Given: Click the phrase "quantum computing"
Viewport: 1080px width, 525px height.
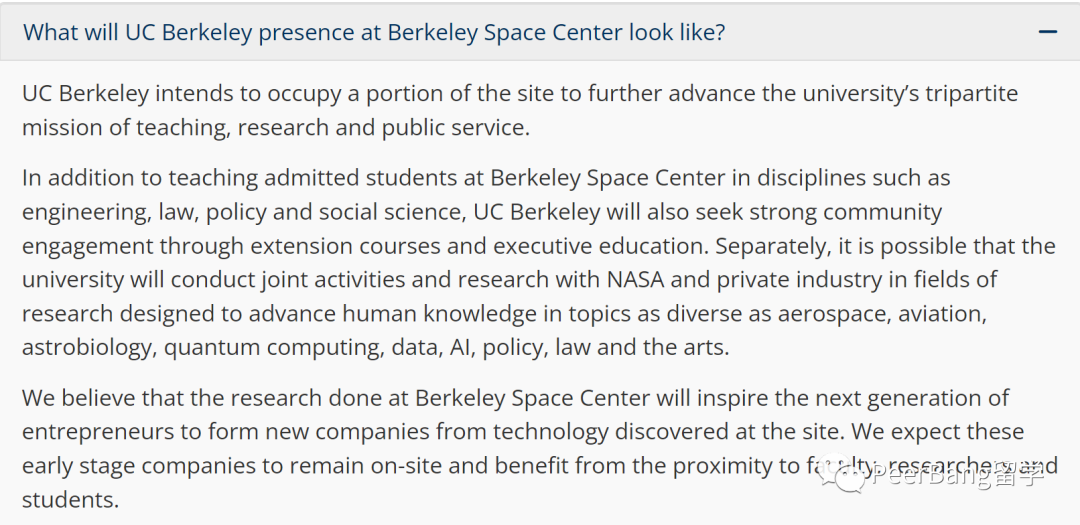Looking at the screenshot, I should [273, 349].
